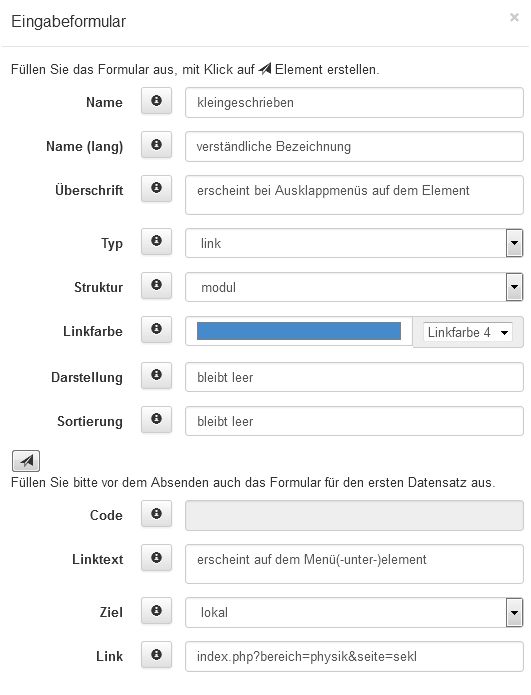Viewport: 531px width, 695px height.
Task: Open info for the Überschrift field
Action: pyautogui.click(x=156, y=188)
